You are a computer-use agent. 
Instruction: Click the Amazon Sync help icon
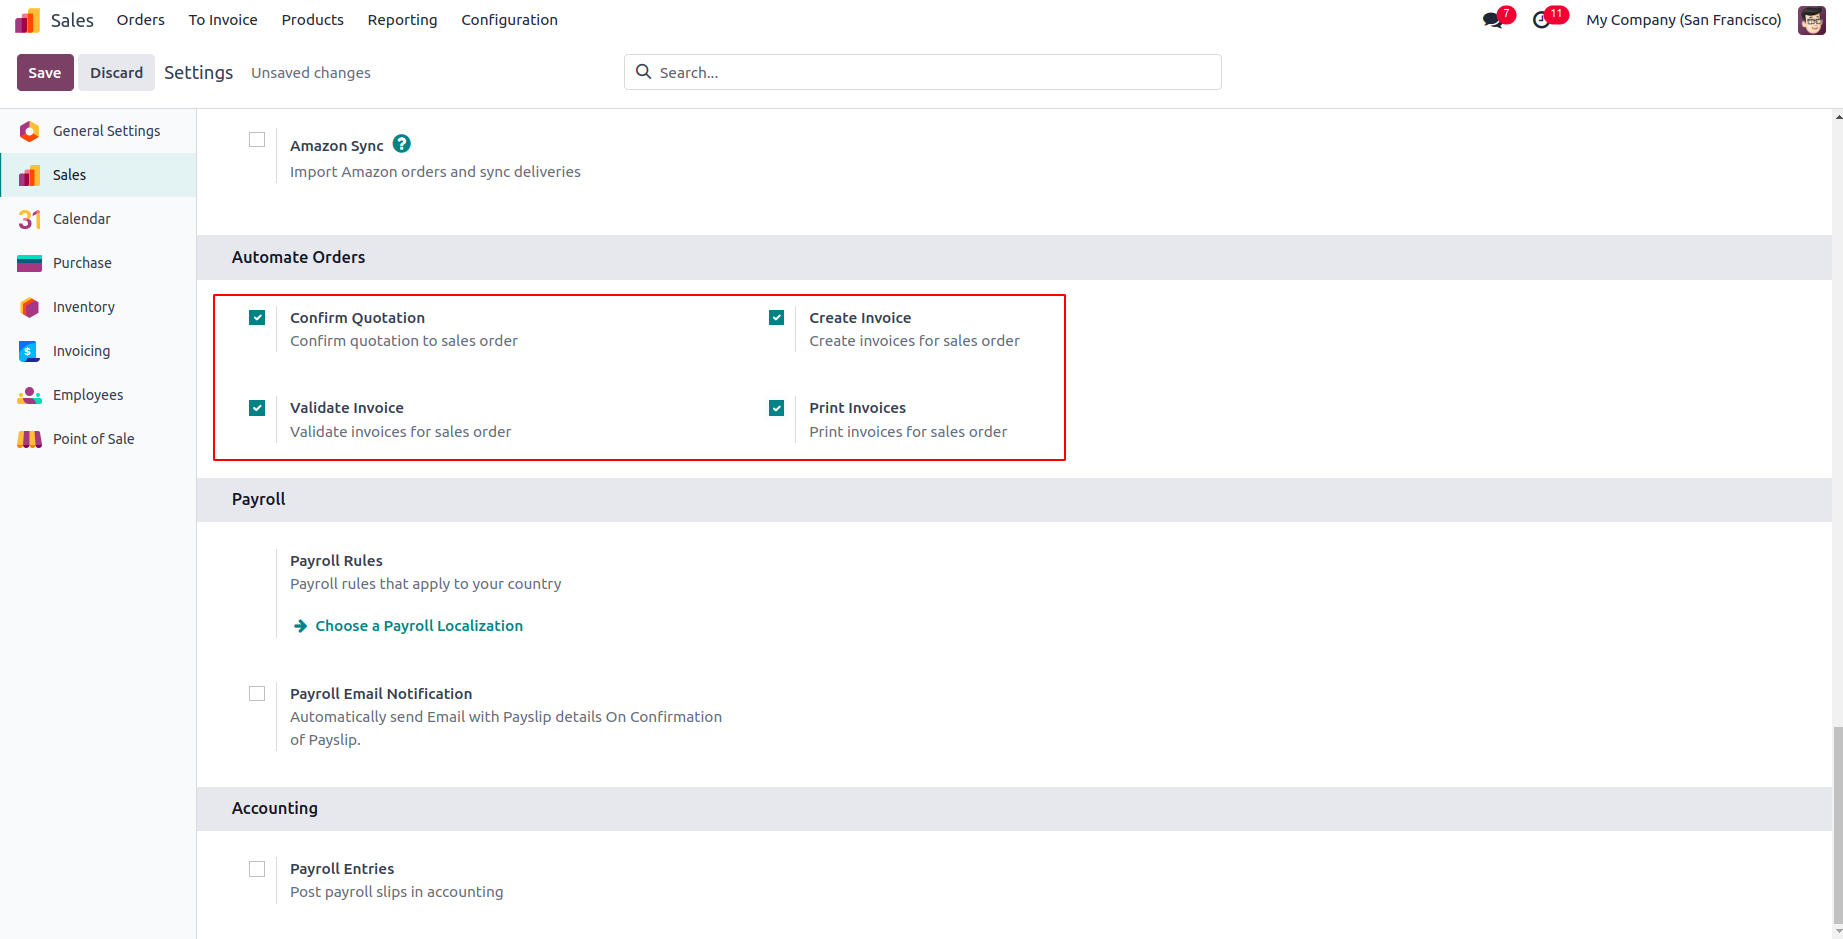[402, 144]
